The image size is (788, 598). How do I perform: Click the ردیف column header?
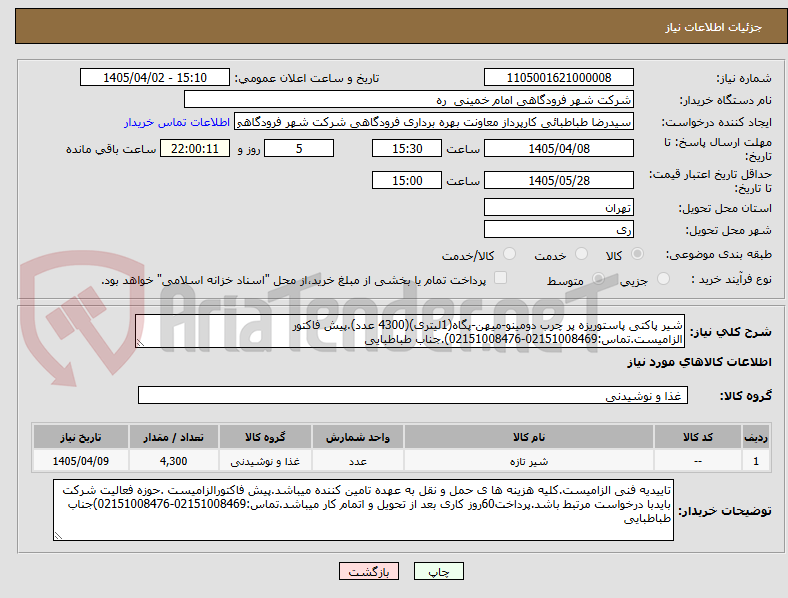[x=755, y=437]
